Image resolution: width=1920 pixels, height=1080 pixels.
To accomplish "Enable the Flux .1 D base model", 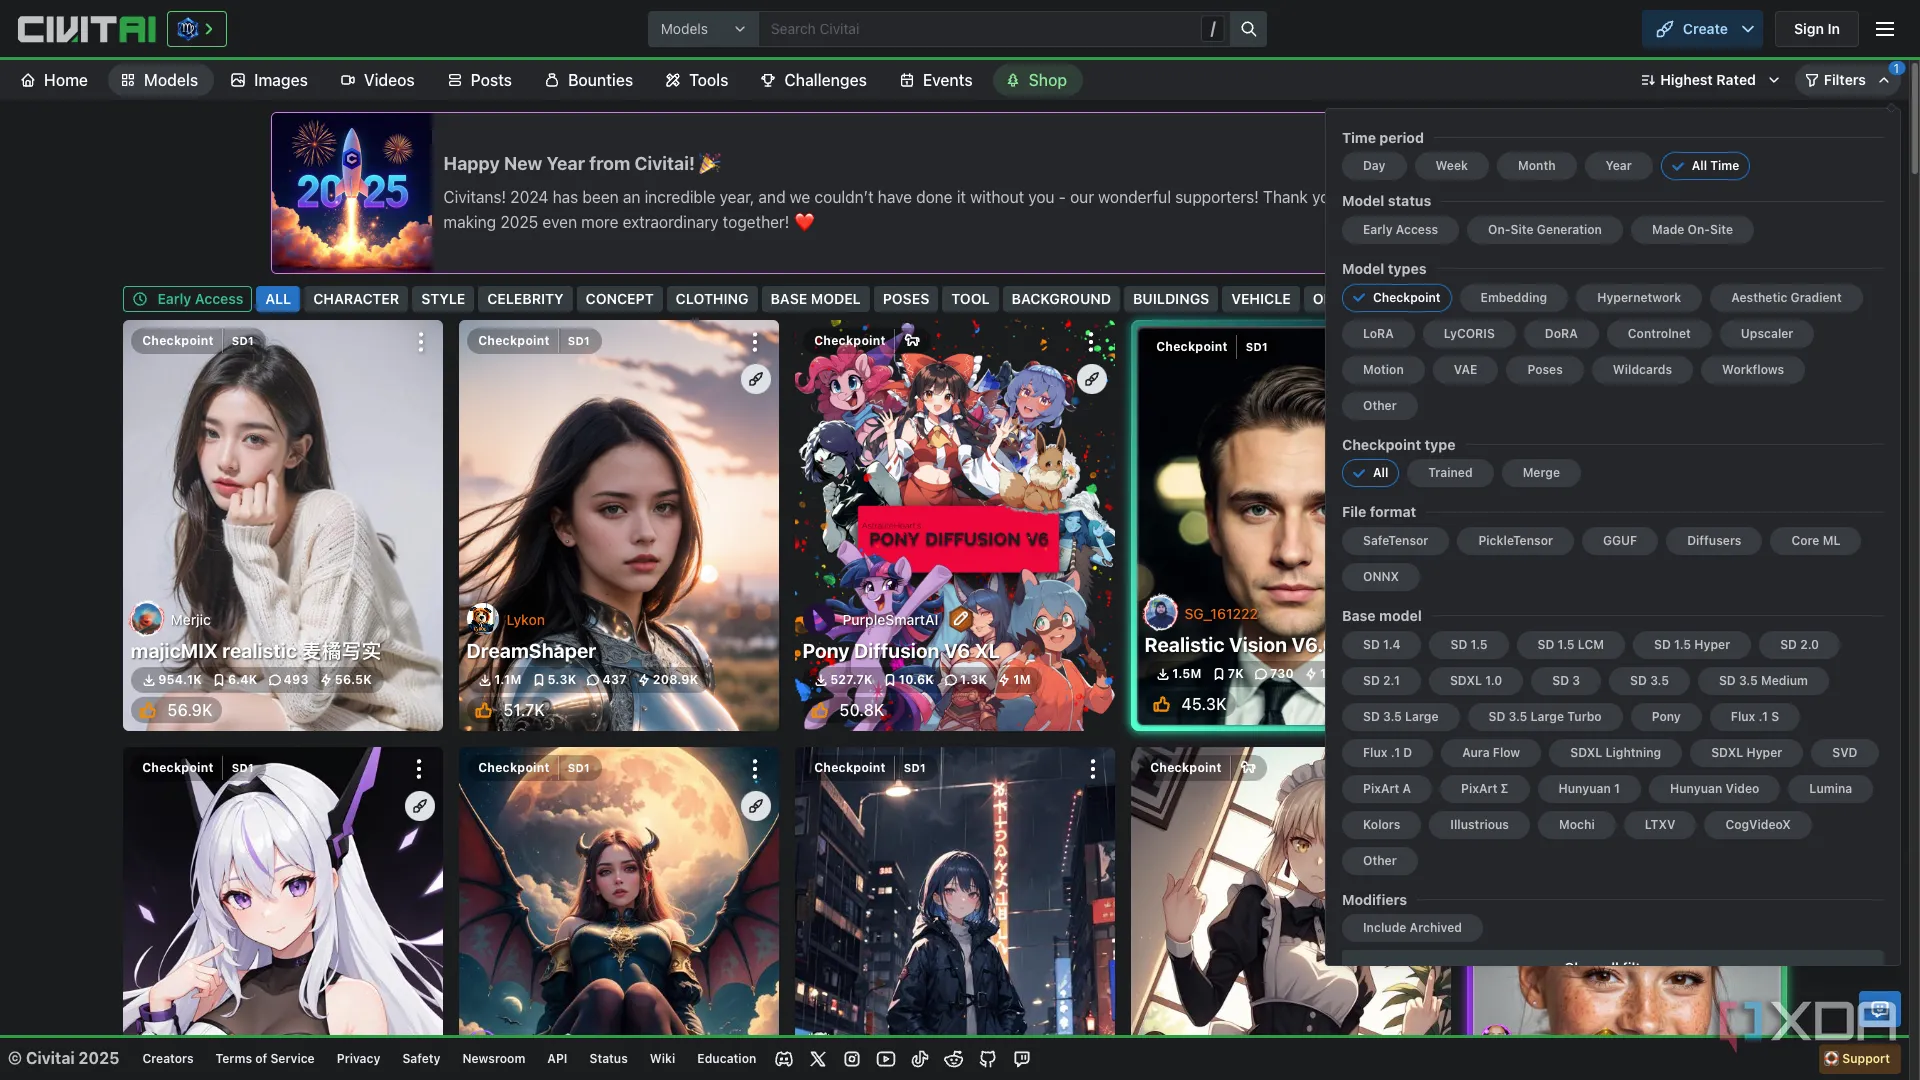I will pos(1387,753).
